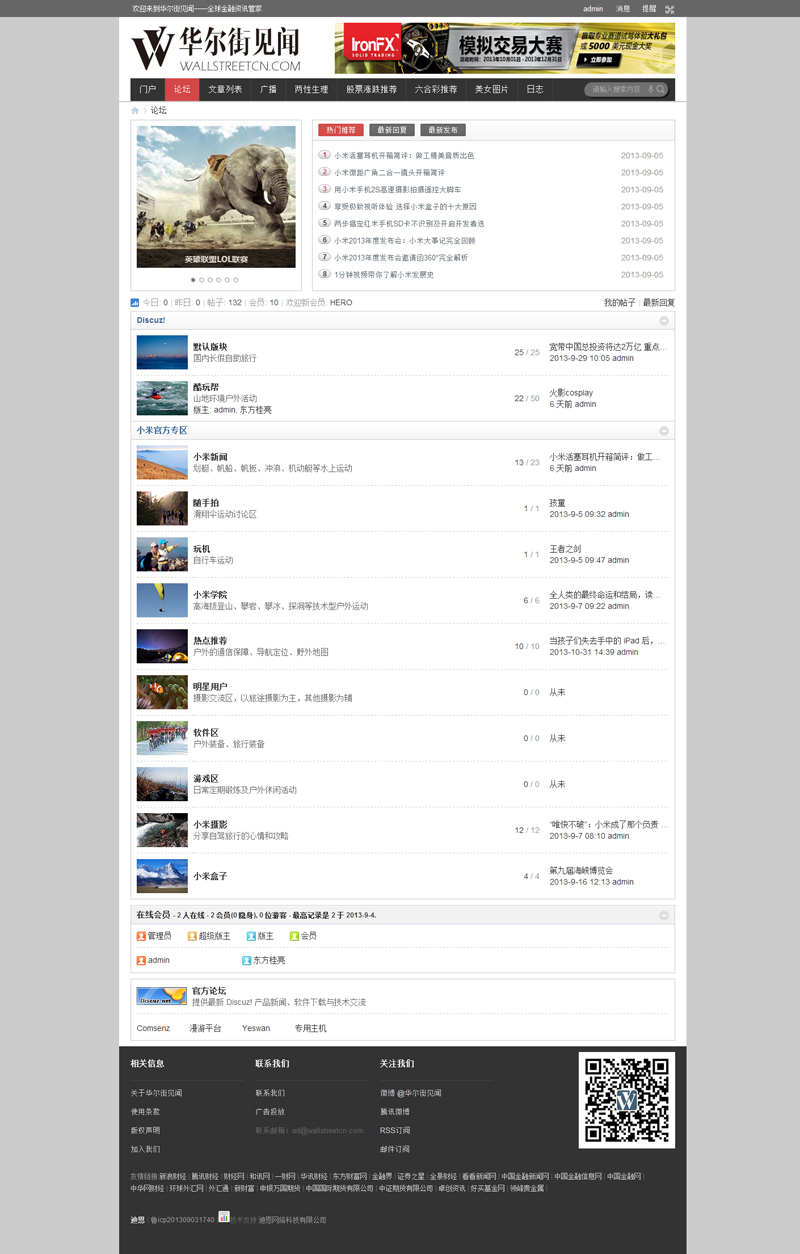Open the 随手拍 forum thumbnail
The width and height of the screenshot is (800, 1254).
pos(162,508)
